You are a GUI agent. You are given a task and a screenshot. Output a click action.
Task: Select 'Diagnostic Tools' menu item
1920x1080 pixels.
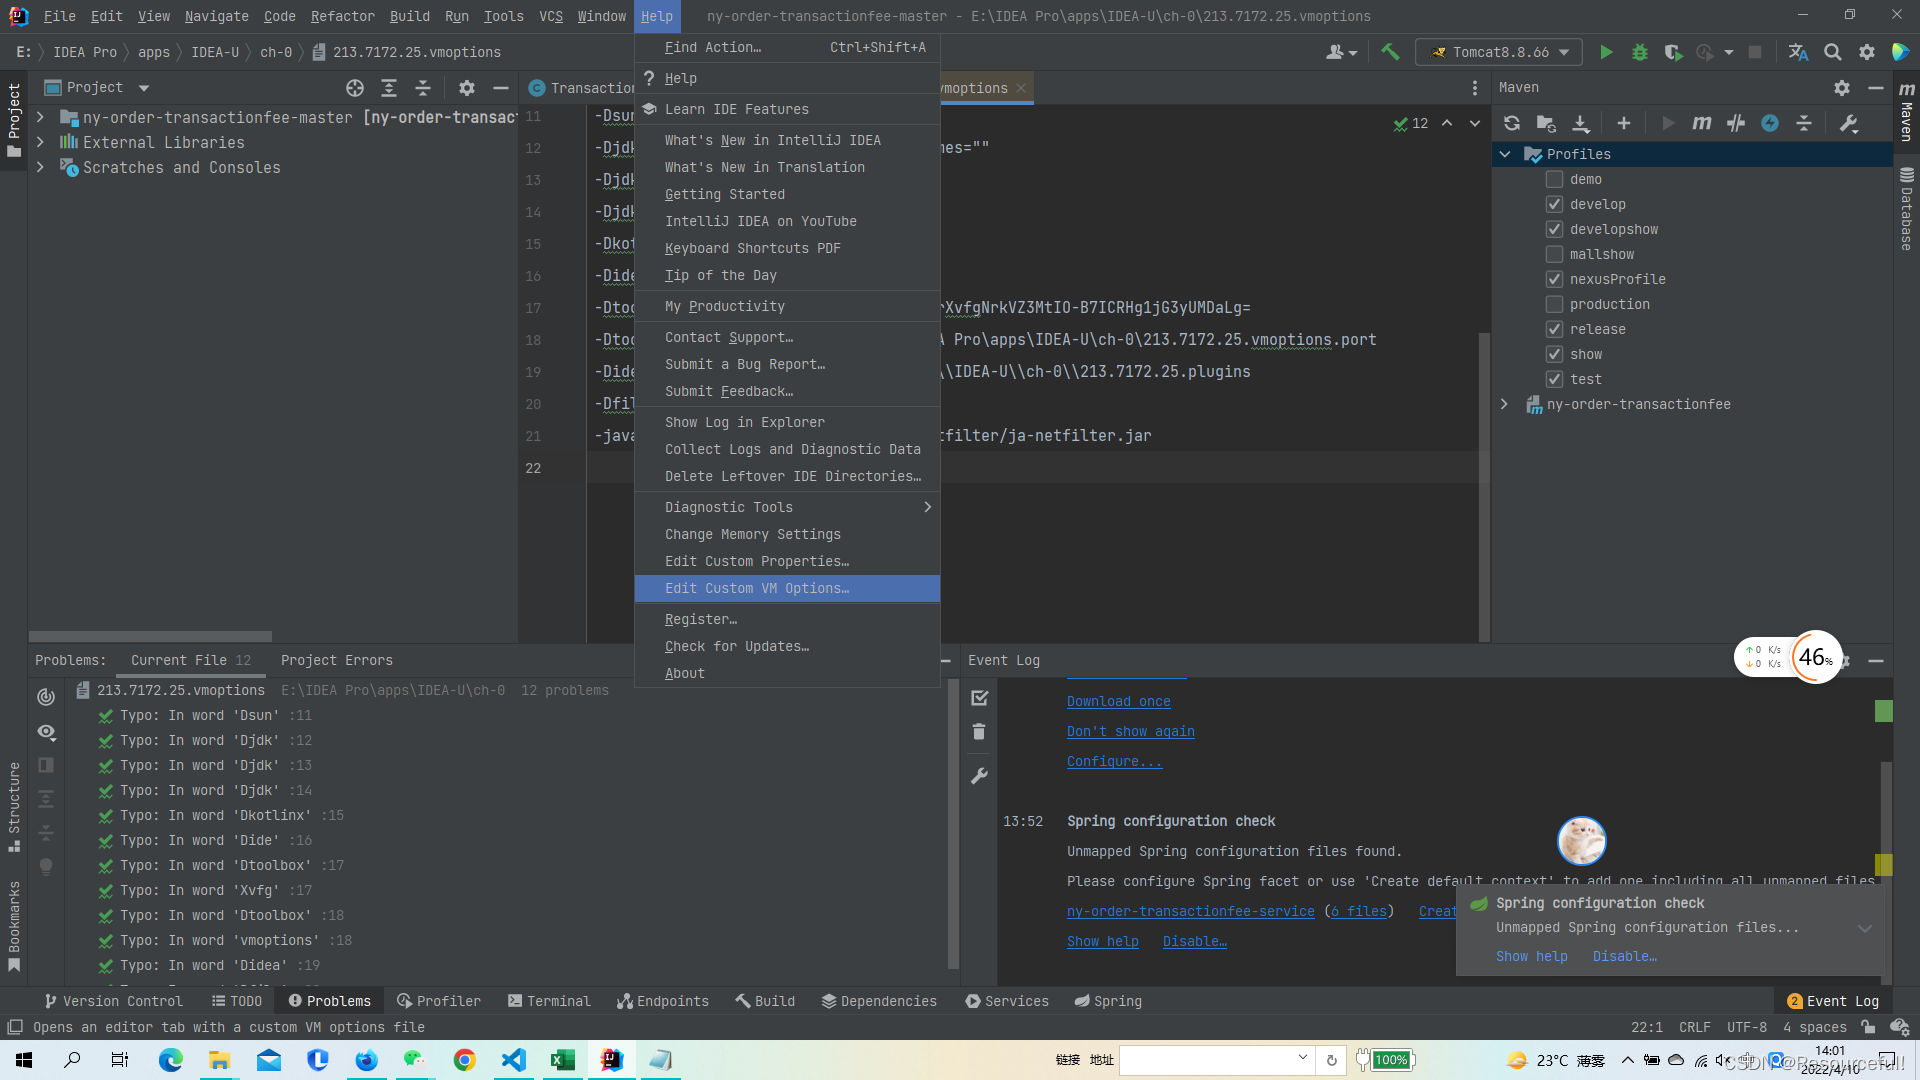click(x=729, y=506)
